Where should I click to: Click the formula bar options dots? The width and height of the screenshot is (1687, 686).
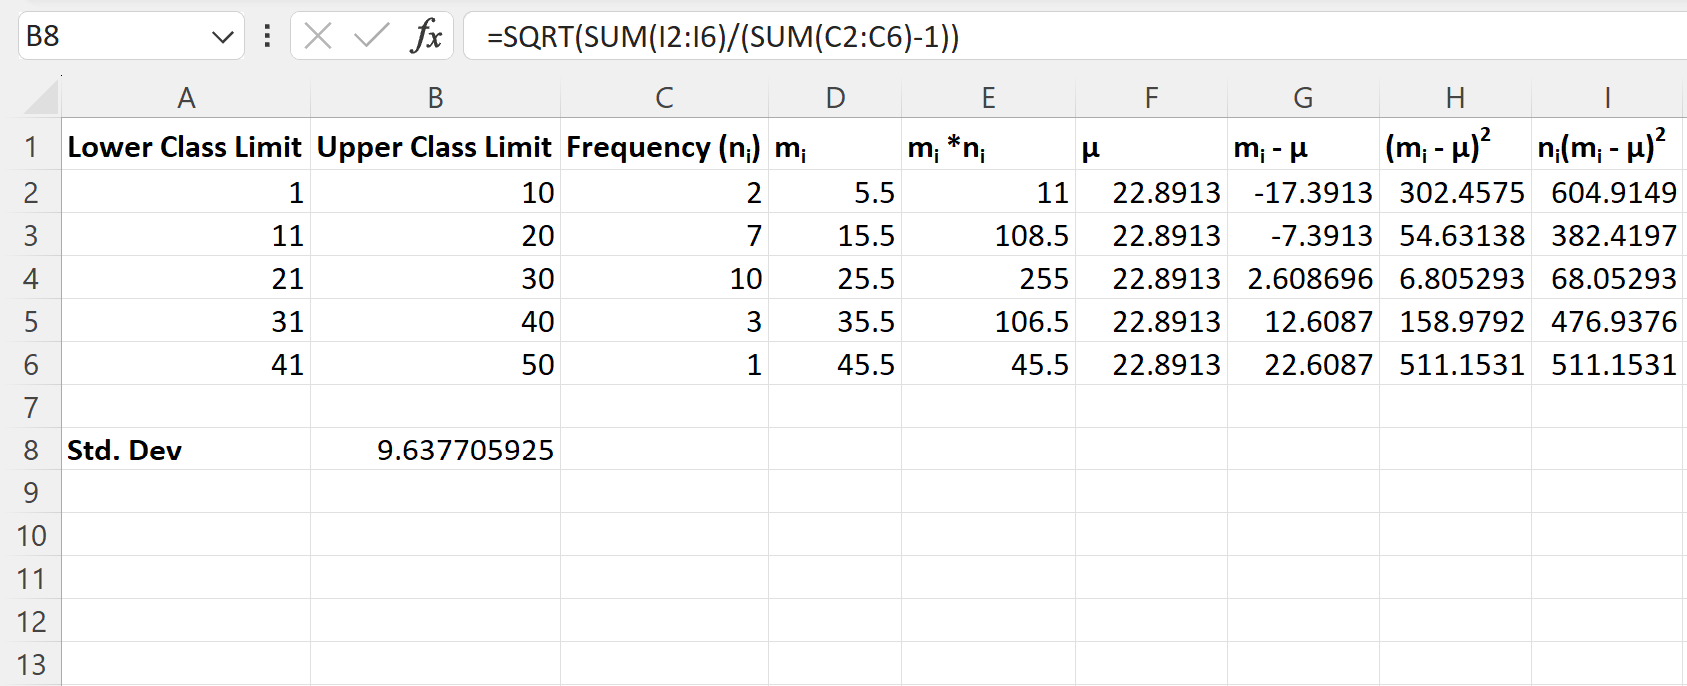(267, 37)
